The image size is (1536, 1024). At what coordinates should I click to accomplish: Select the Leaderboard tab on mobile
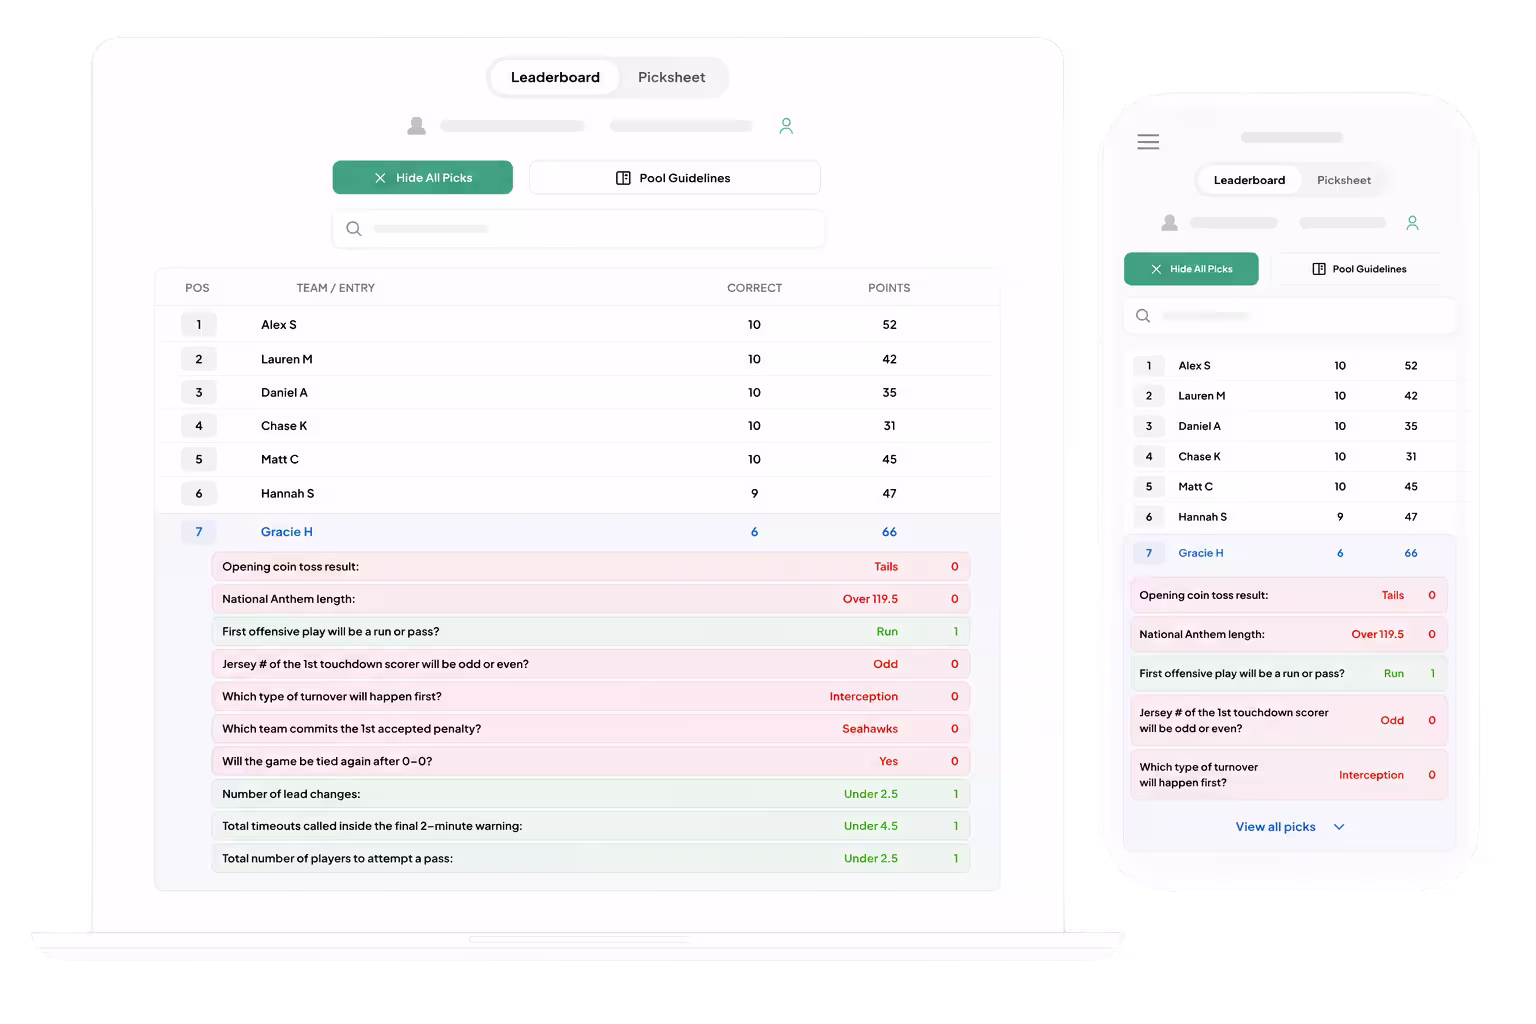(1249, 180)
